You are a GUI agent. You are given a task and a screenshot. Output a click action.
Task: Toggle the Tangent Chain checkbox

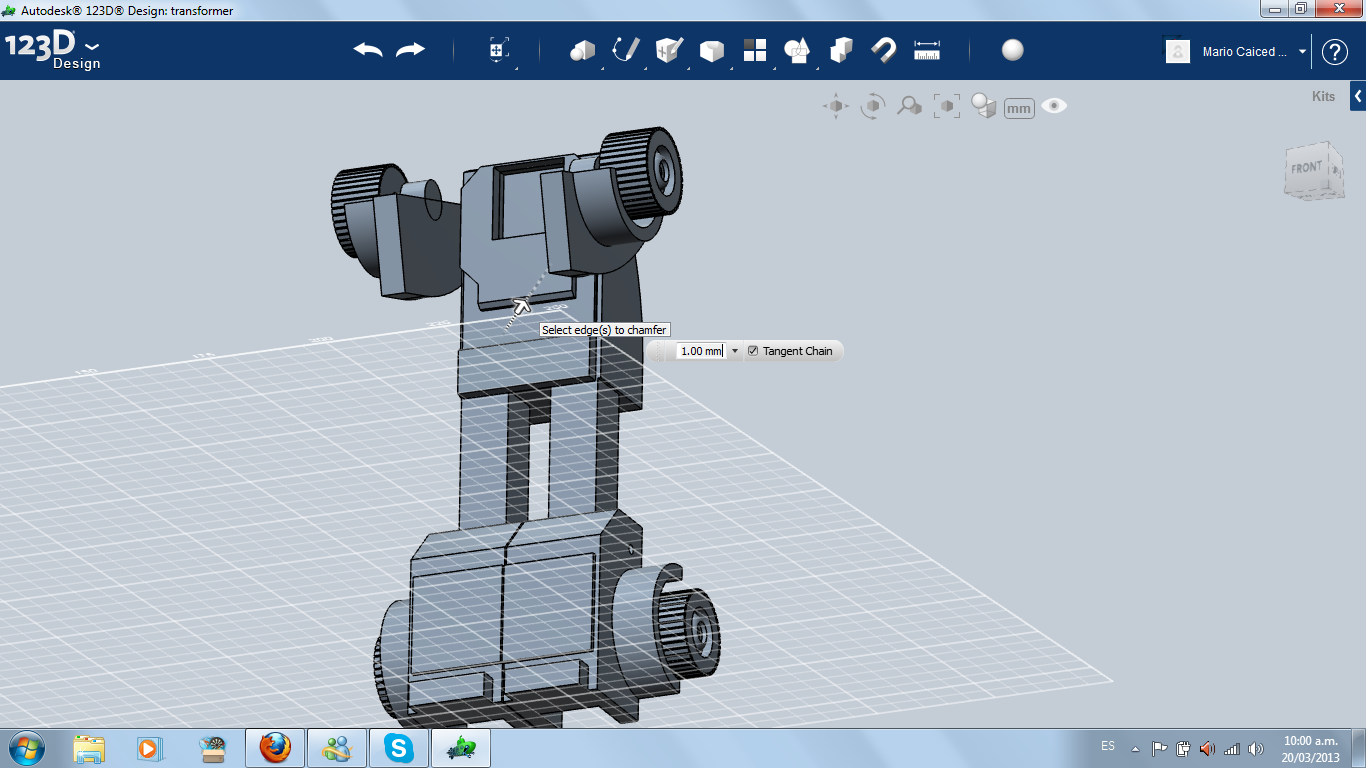pyautogui.click(x=753, y=351)
